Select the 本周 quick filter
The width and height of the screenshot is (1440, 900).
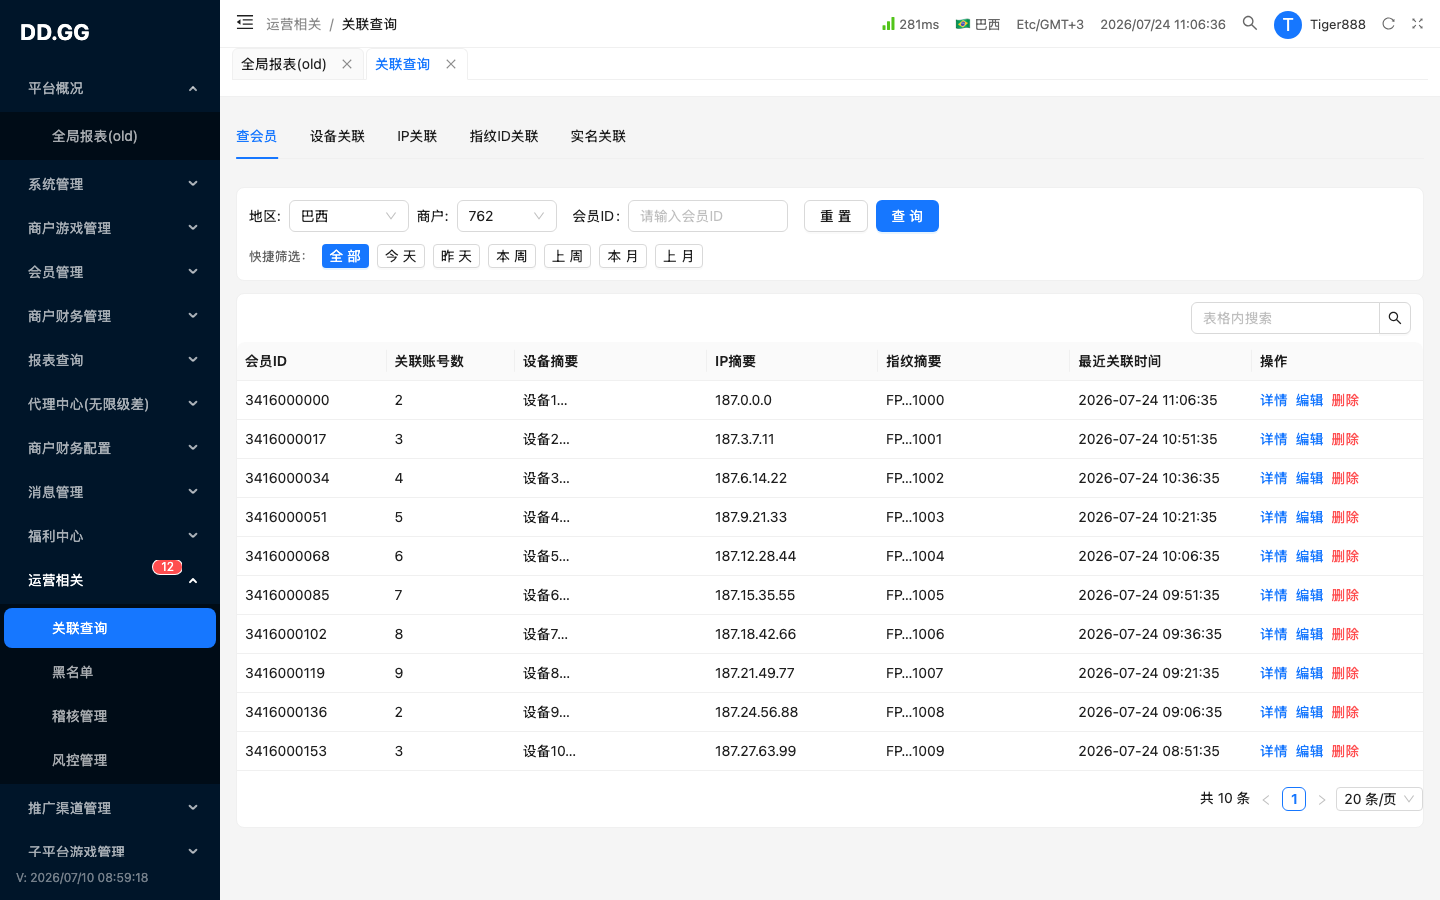pos(512,256)
